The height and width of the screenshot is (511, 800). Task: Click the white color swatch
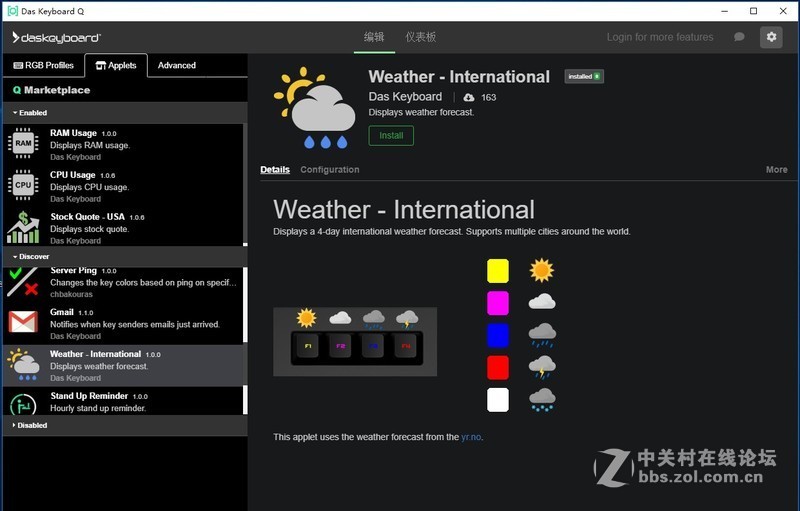pos(497,400)
